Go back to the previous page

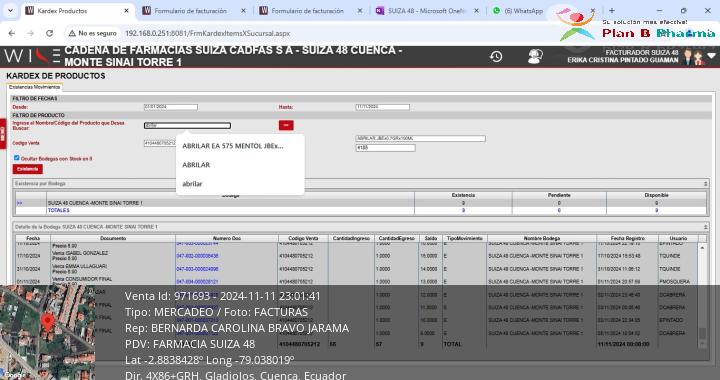[12, 34]
